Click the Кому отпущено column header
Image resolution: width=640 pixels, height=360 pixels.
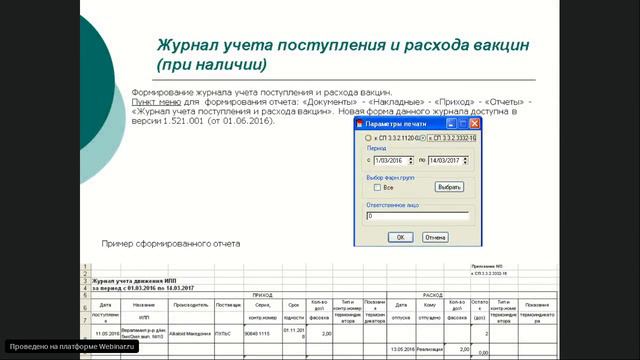point(430,311)
